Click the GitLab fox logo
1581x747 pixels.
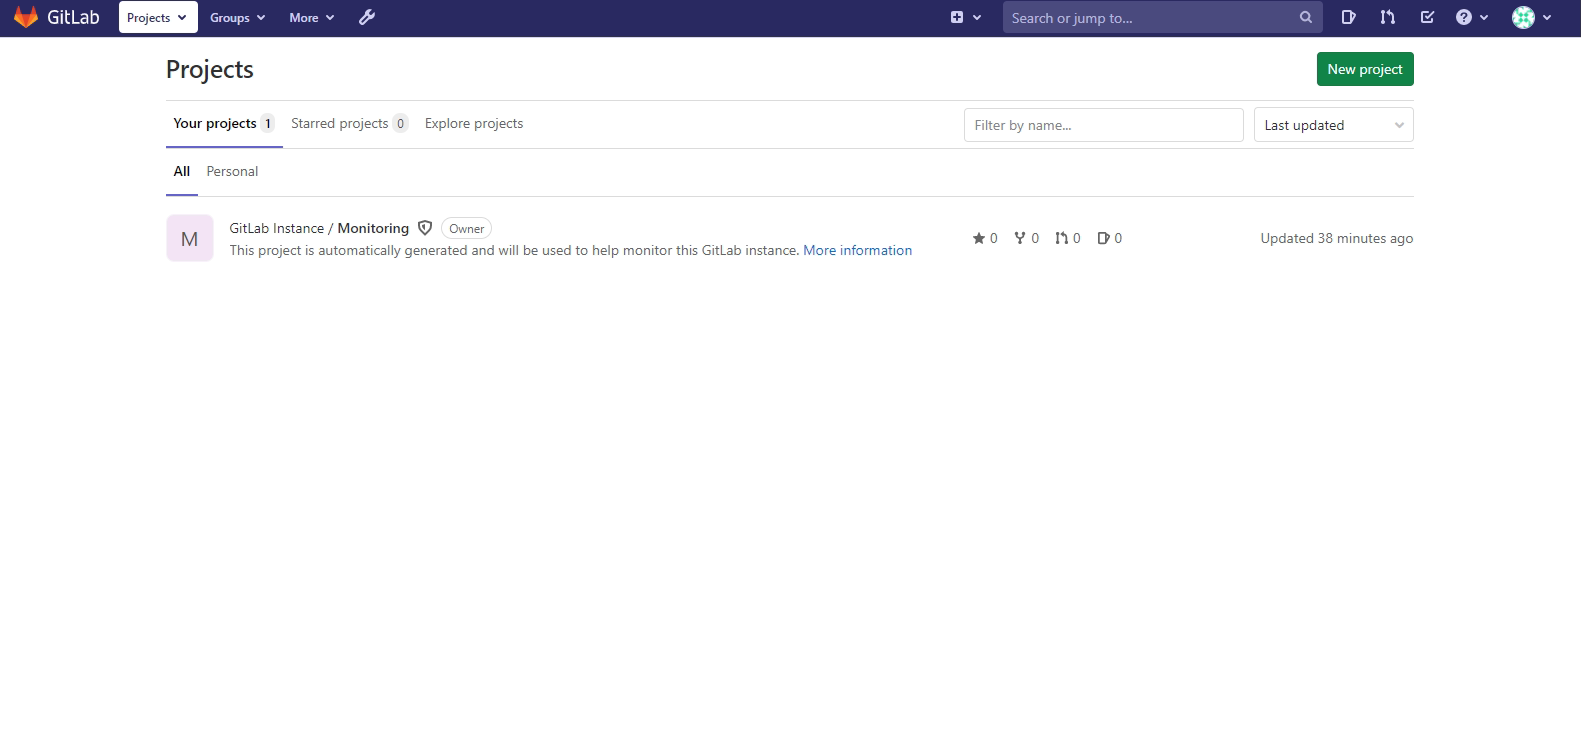(26, 17)
